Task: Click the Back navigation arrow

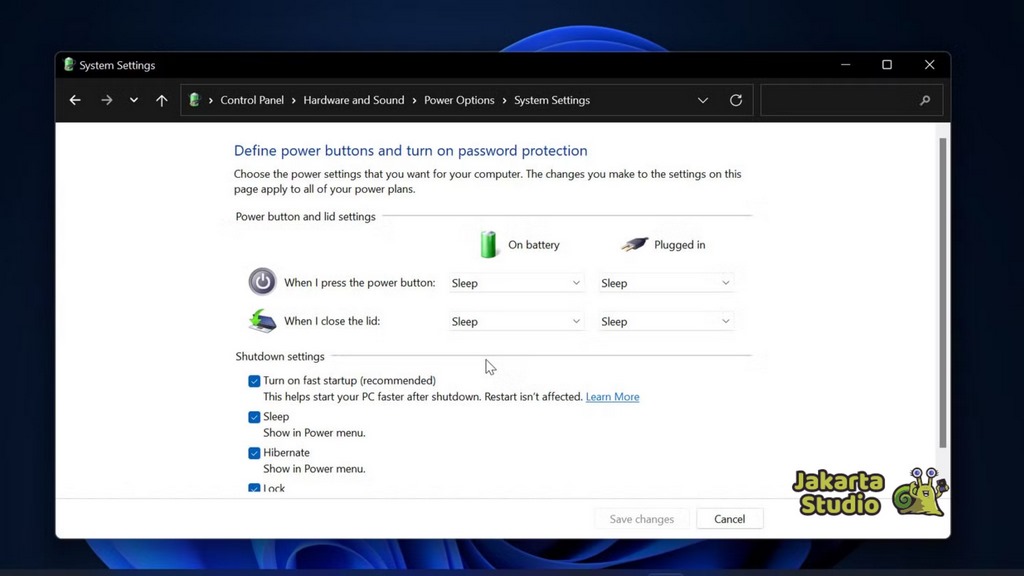Action: [75, 100]
